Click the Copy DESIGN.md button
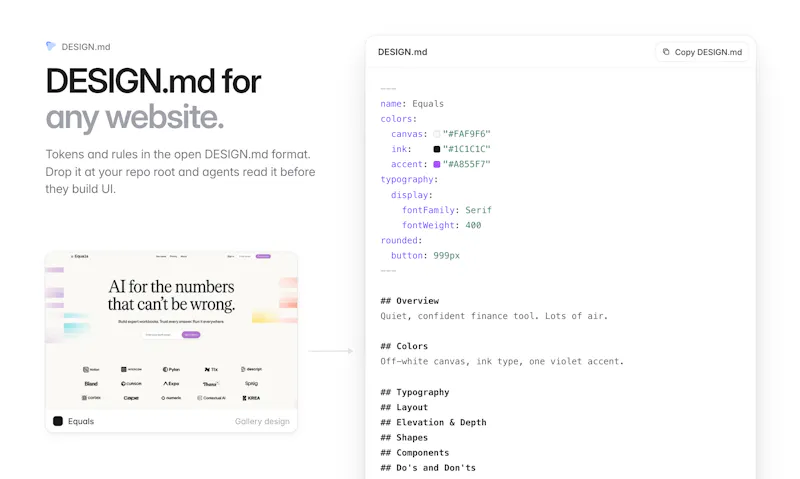The height and width of the screenshot is (479, 800). [702, 52]
